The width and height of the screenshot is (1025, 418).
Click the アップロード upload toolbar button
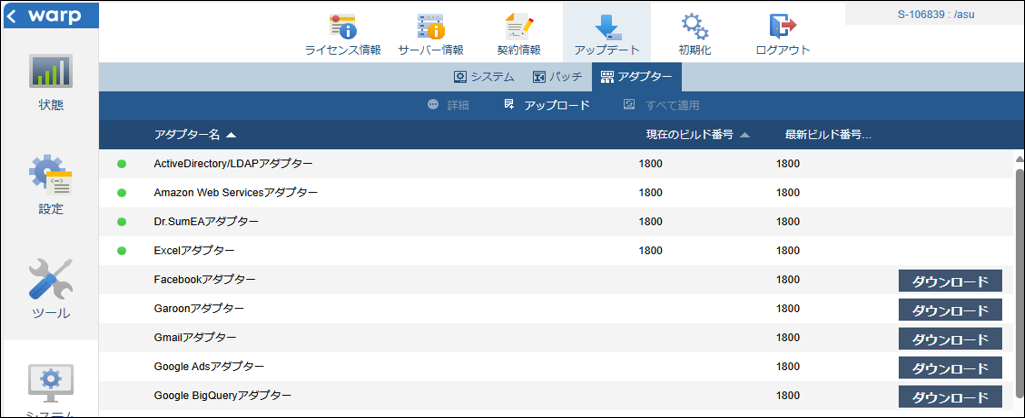tap(547, 105)
